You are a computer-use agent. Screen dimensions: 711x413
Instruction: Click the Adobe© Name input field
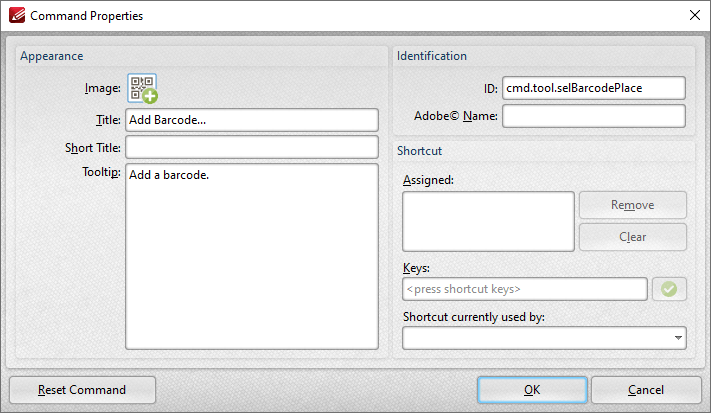(x=594, y=116)
